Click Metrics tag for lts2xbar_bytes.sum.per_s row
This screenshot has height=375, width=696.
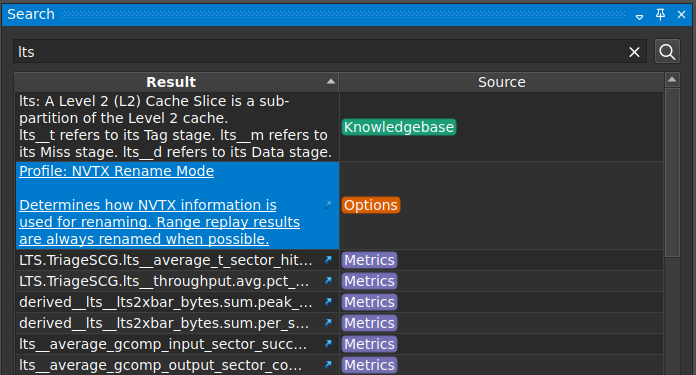[x=369, y=323]
